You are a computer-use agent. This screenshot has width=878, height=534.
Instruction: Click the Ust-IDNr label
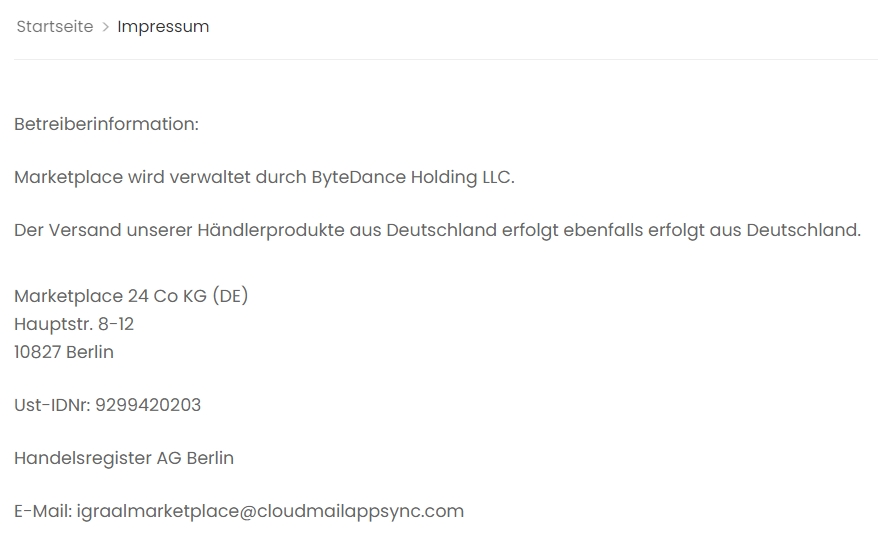tap(52, 405)
